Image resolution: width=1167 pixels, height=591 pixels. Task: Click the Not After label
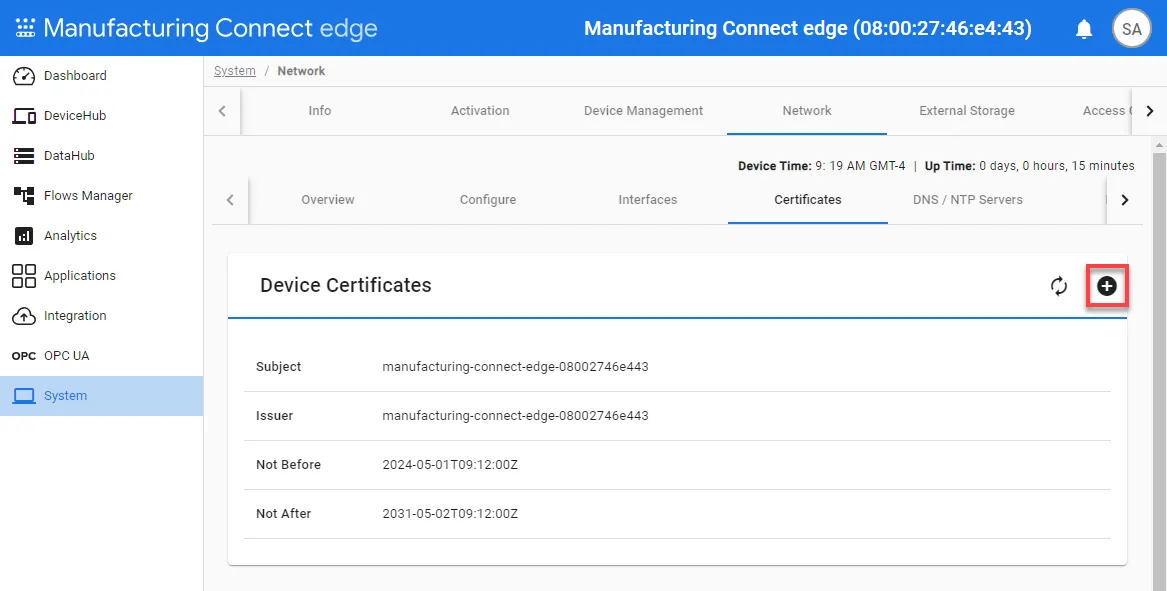[x=283, y=514]
